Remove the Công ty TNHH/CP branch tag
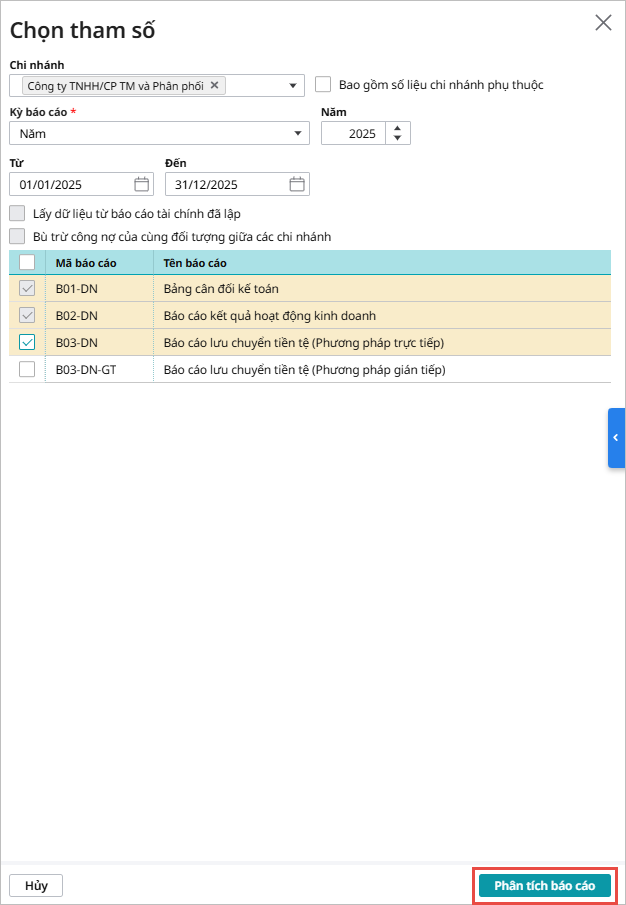 214,86
